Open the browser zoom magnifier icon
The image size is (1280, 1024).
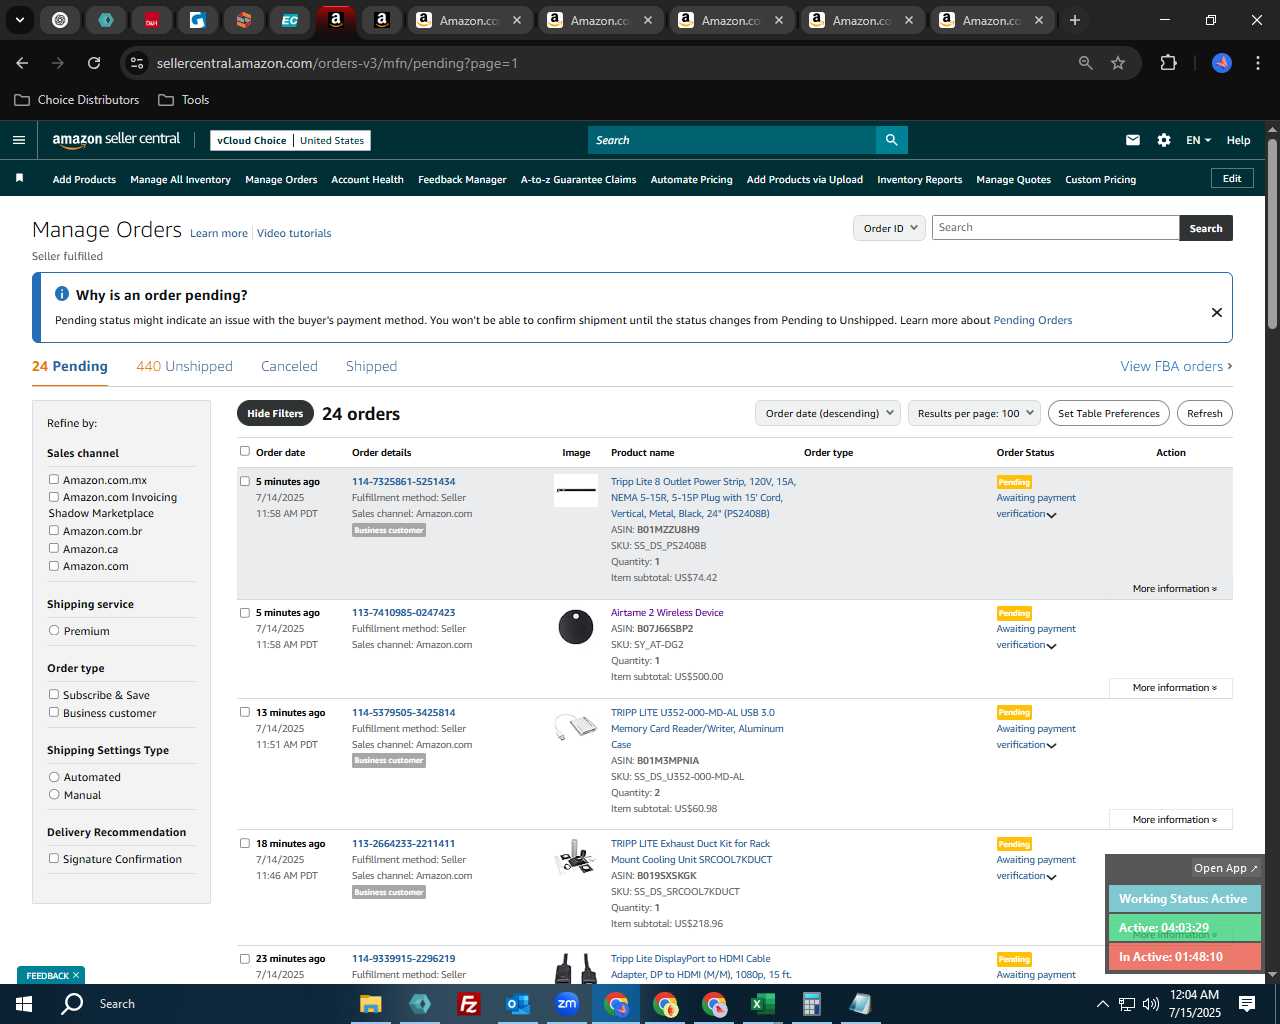point(1086,63)
